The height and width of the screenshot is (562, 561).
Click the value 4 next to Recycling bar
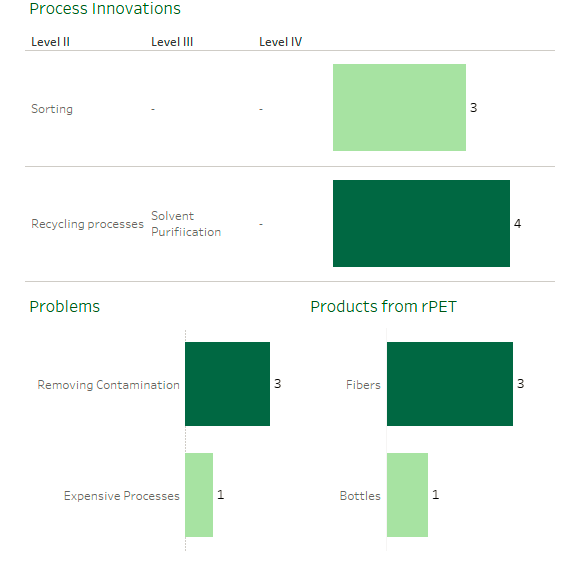coord(517,224)
